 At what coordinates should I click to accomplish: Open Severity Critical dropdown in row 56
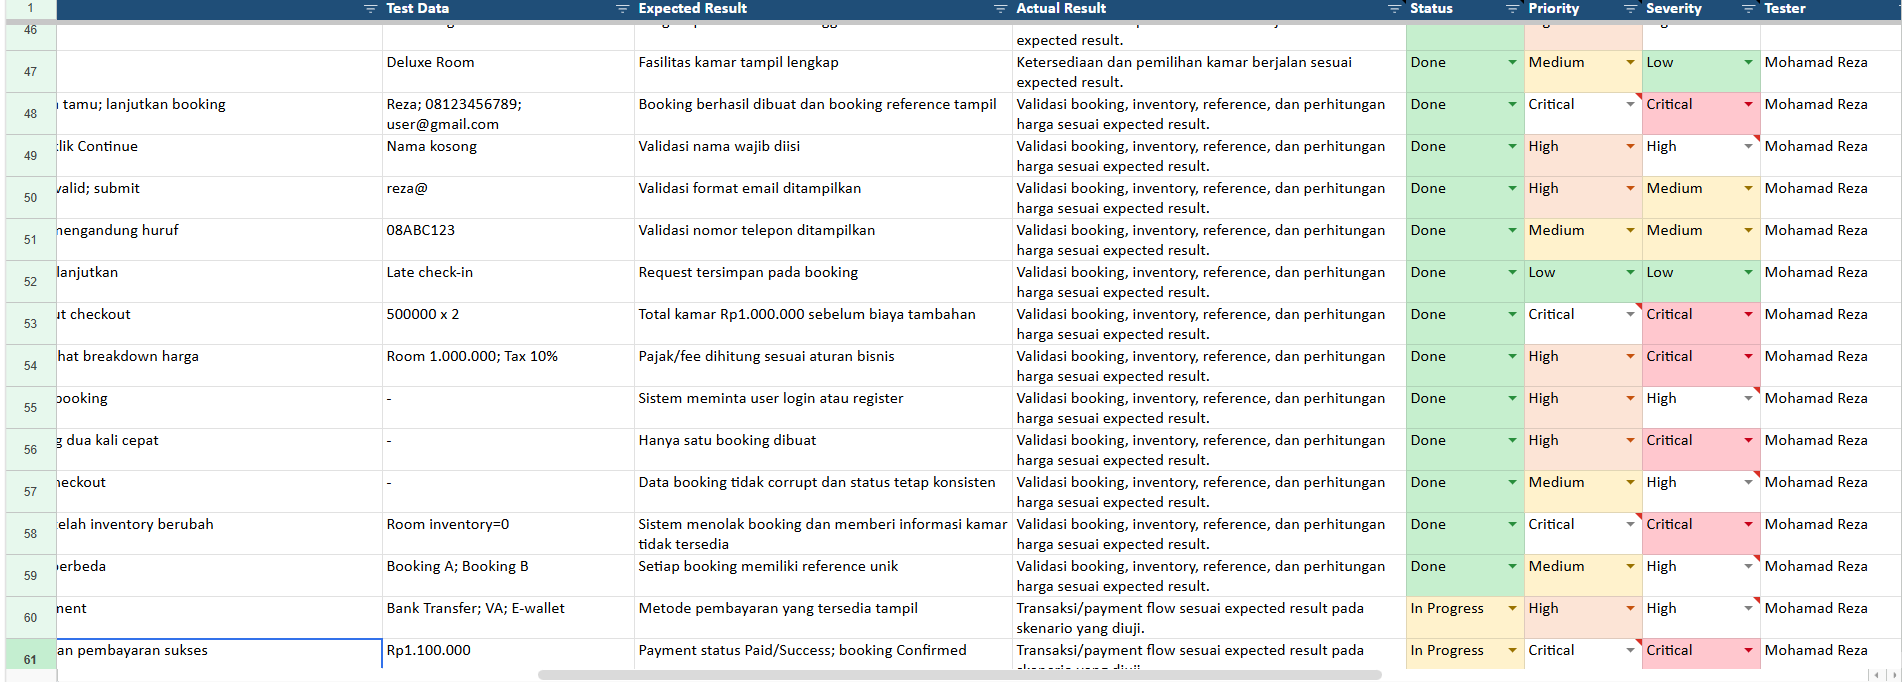[1748, 440]
